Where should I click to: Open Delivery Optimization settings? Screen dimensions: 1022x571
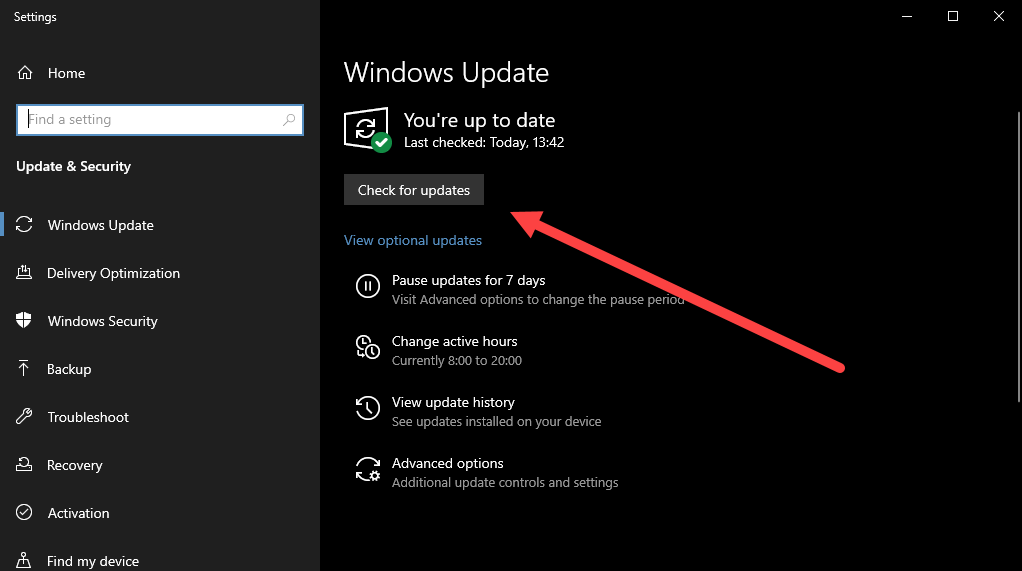click(x=113, y=273)
